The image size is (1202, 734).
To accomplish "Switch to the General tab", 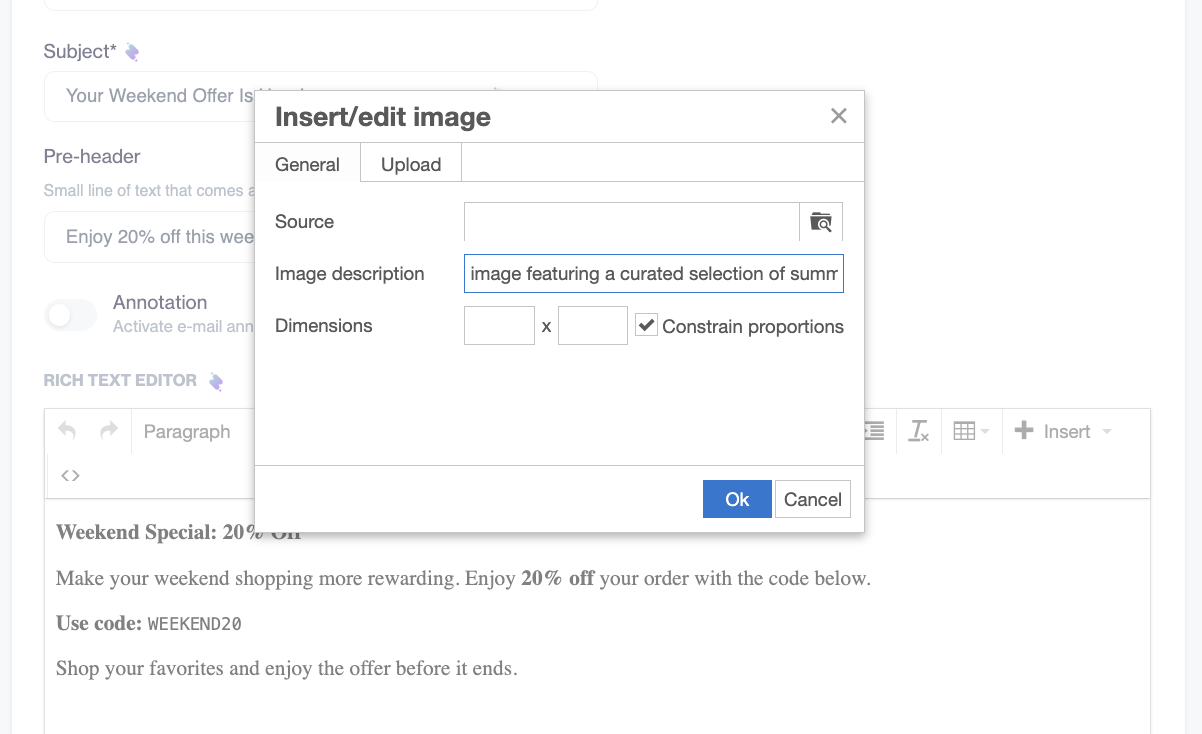I will (x=308, y=164).
